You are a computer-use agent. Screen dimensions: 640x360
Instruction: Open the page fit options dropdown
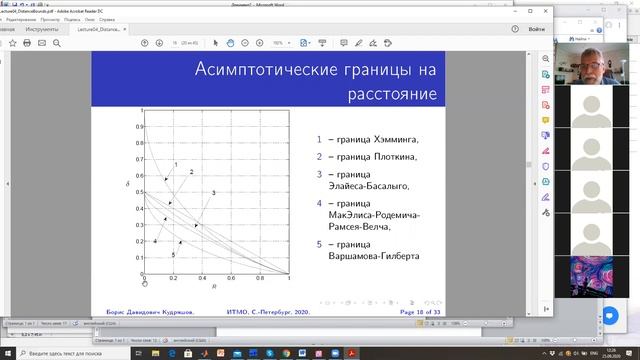click(x=305, y=43)
